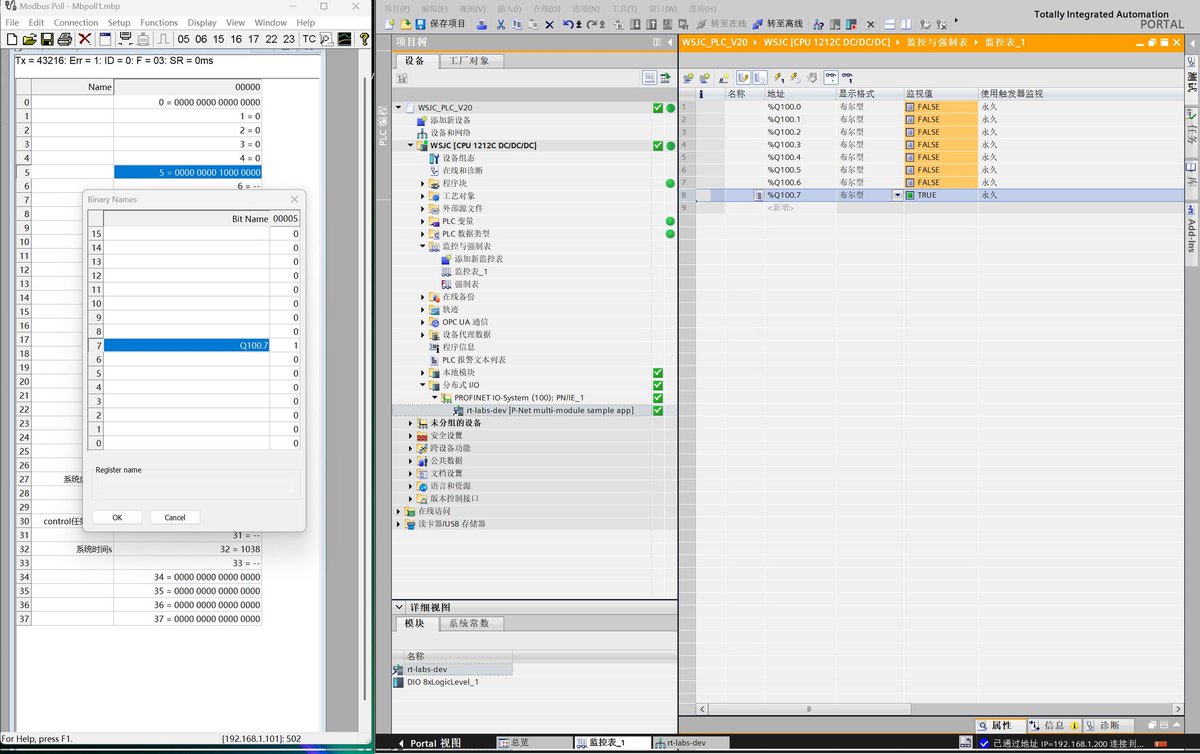Select 监控表_1 in project tree

[471, 271]
